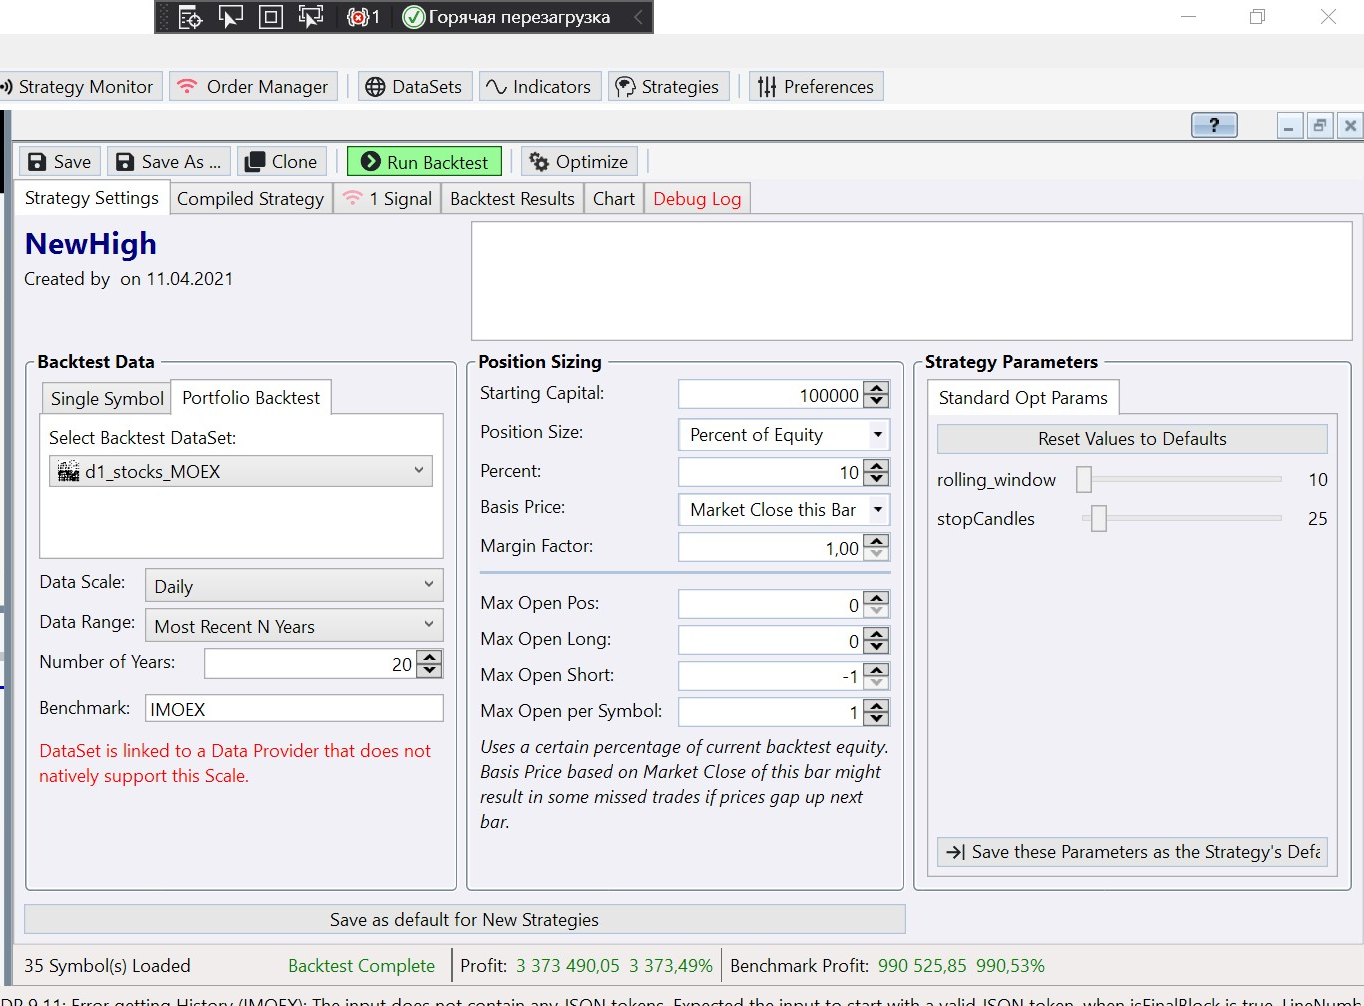1364x1006 pixels.
Task: Open Preferences with the sliders icon
Action: (767, 87)
